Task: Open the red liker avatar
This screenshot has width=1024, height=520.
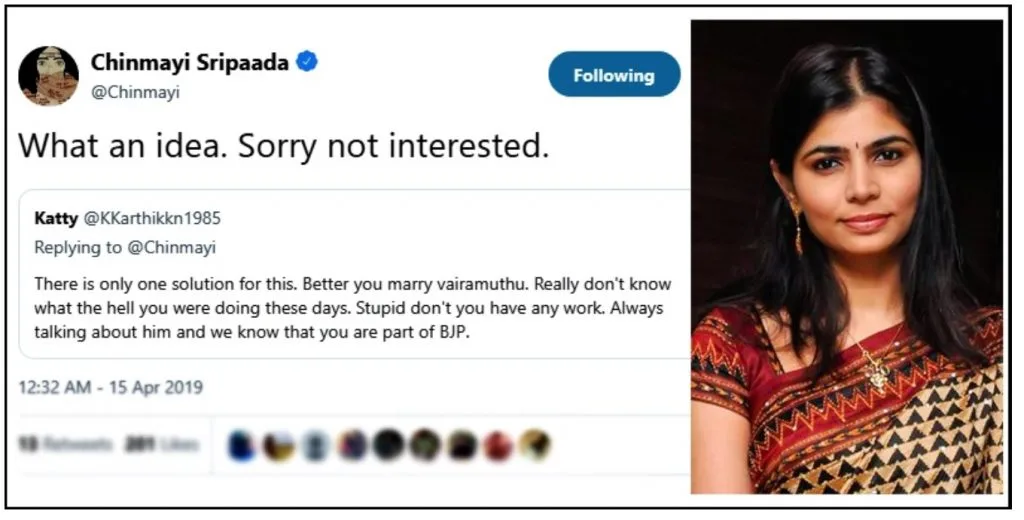Action: click(x=498, y=445)
